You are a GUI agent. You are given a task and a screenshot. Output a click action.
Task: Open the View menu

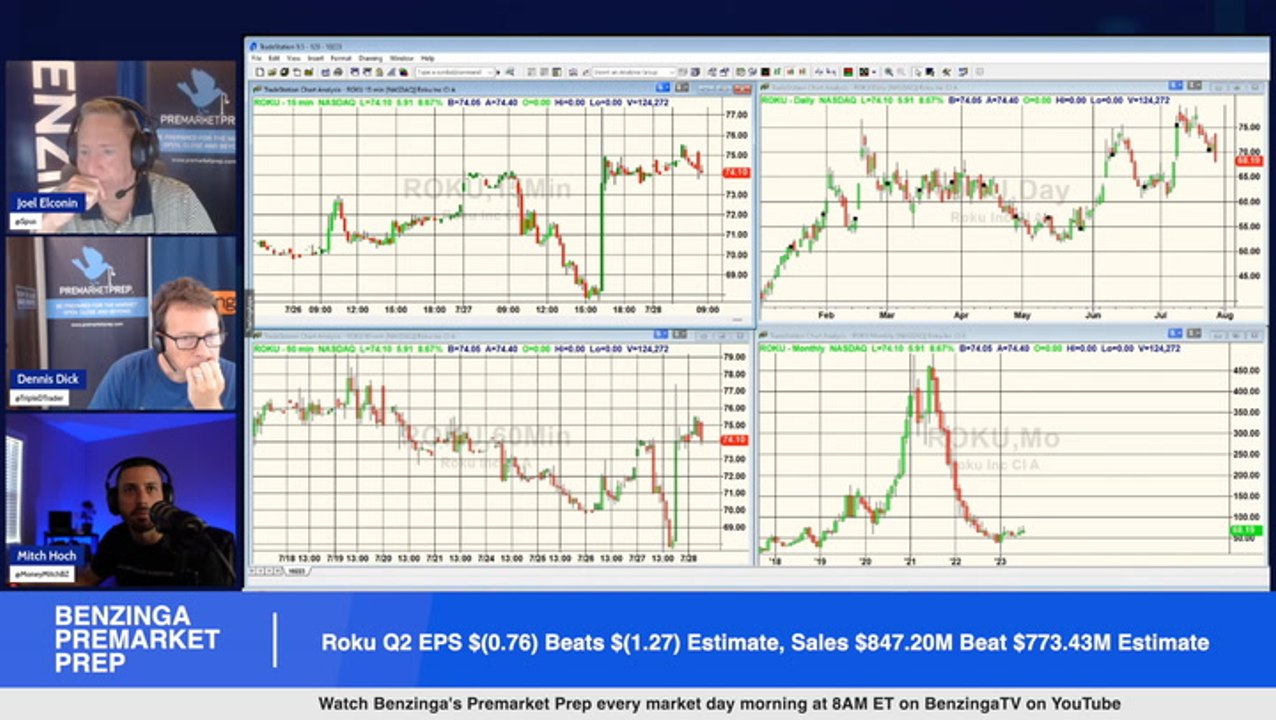[293, 58]
